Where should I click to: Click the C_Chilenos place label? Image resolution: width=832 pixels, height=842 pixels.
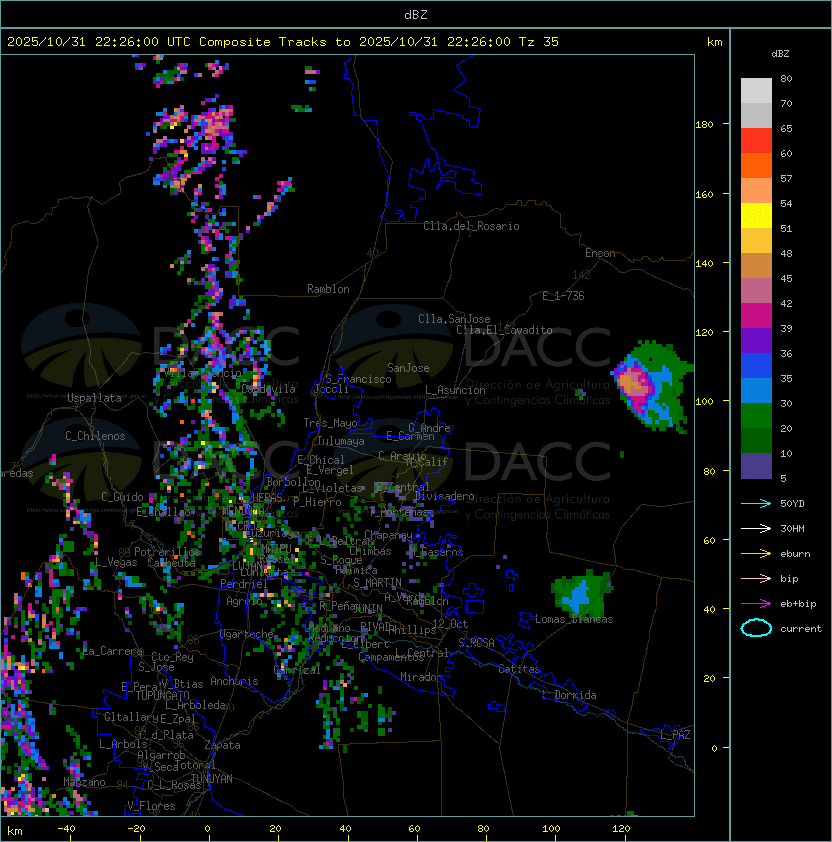click(95, 436)
